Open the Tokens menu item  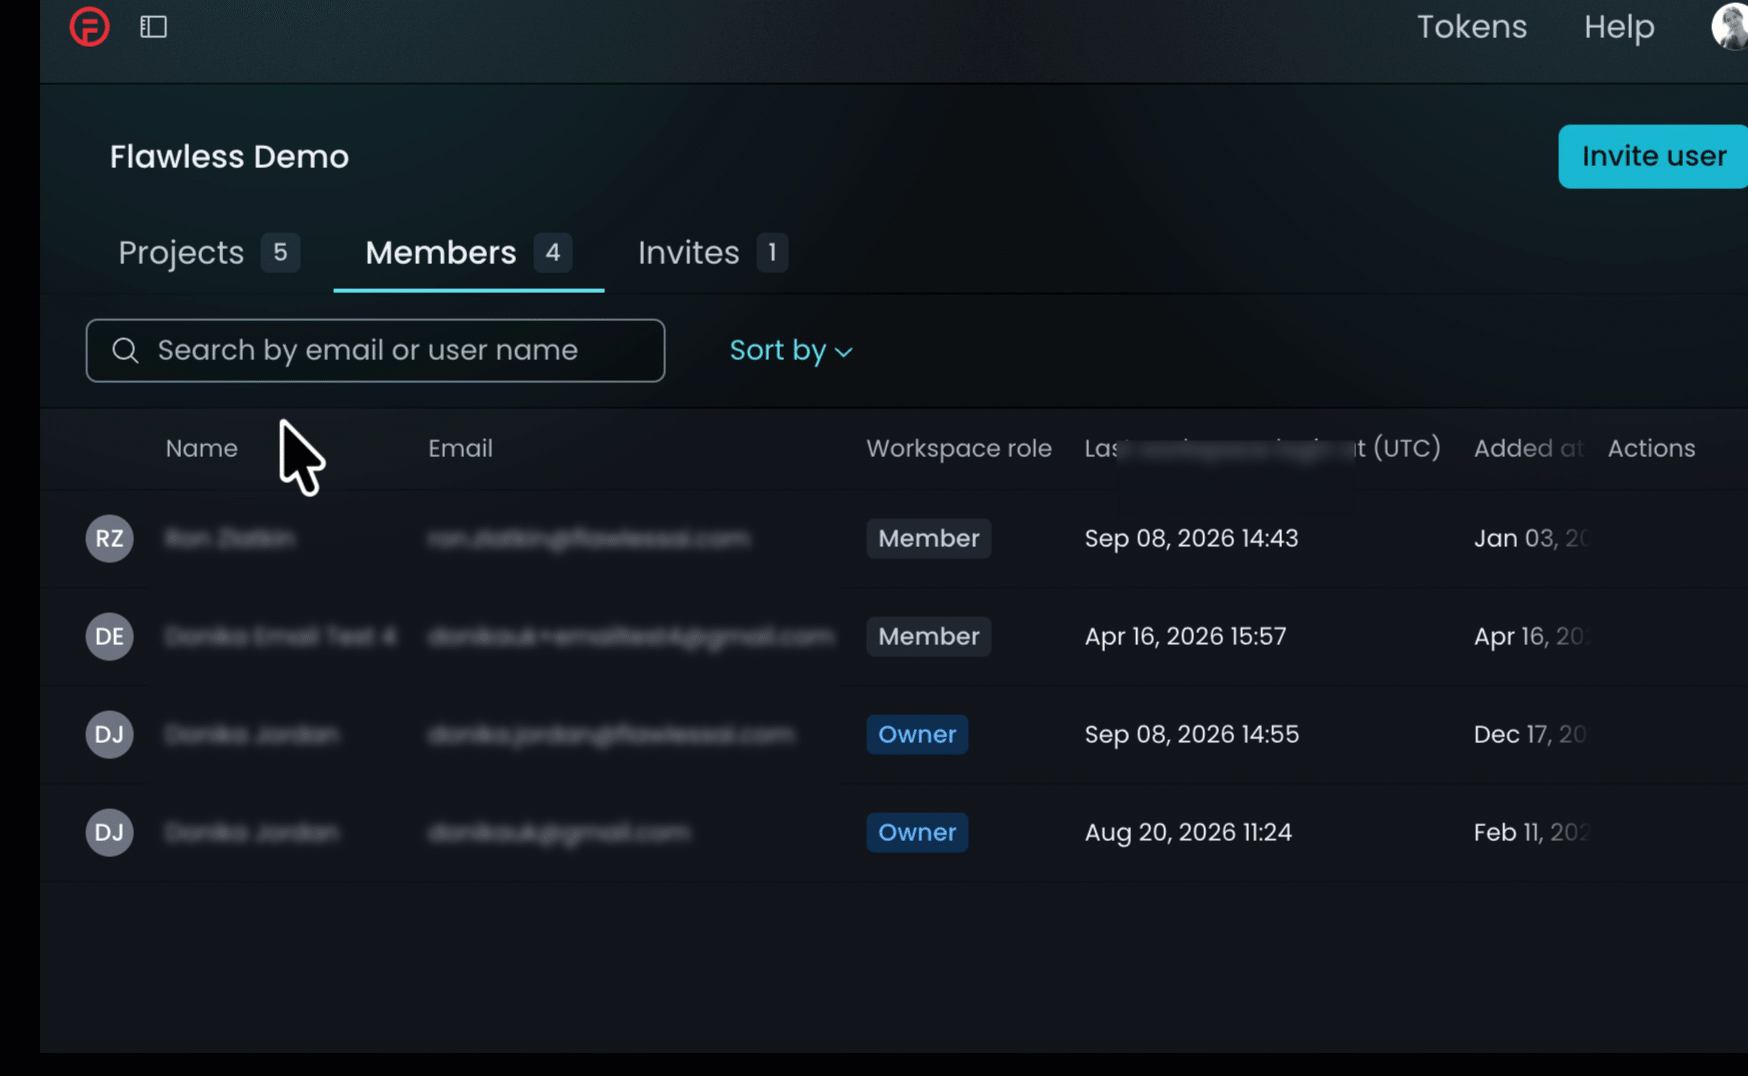point(1472,27)
